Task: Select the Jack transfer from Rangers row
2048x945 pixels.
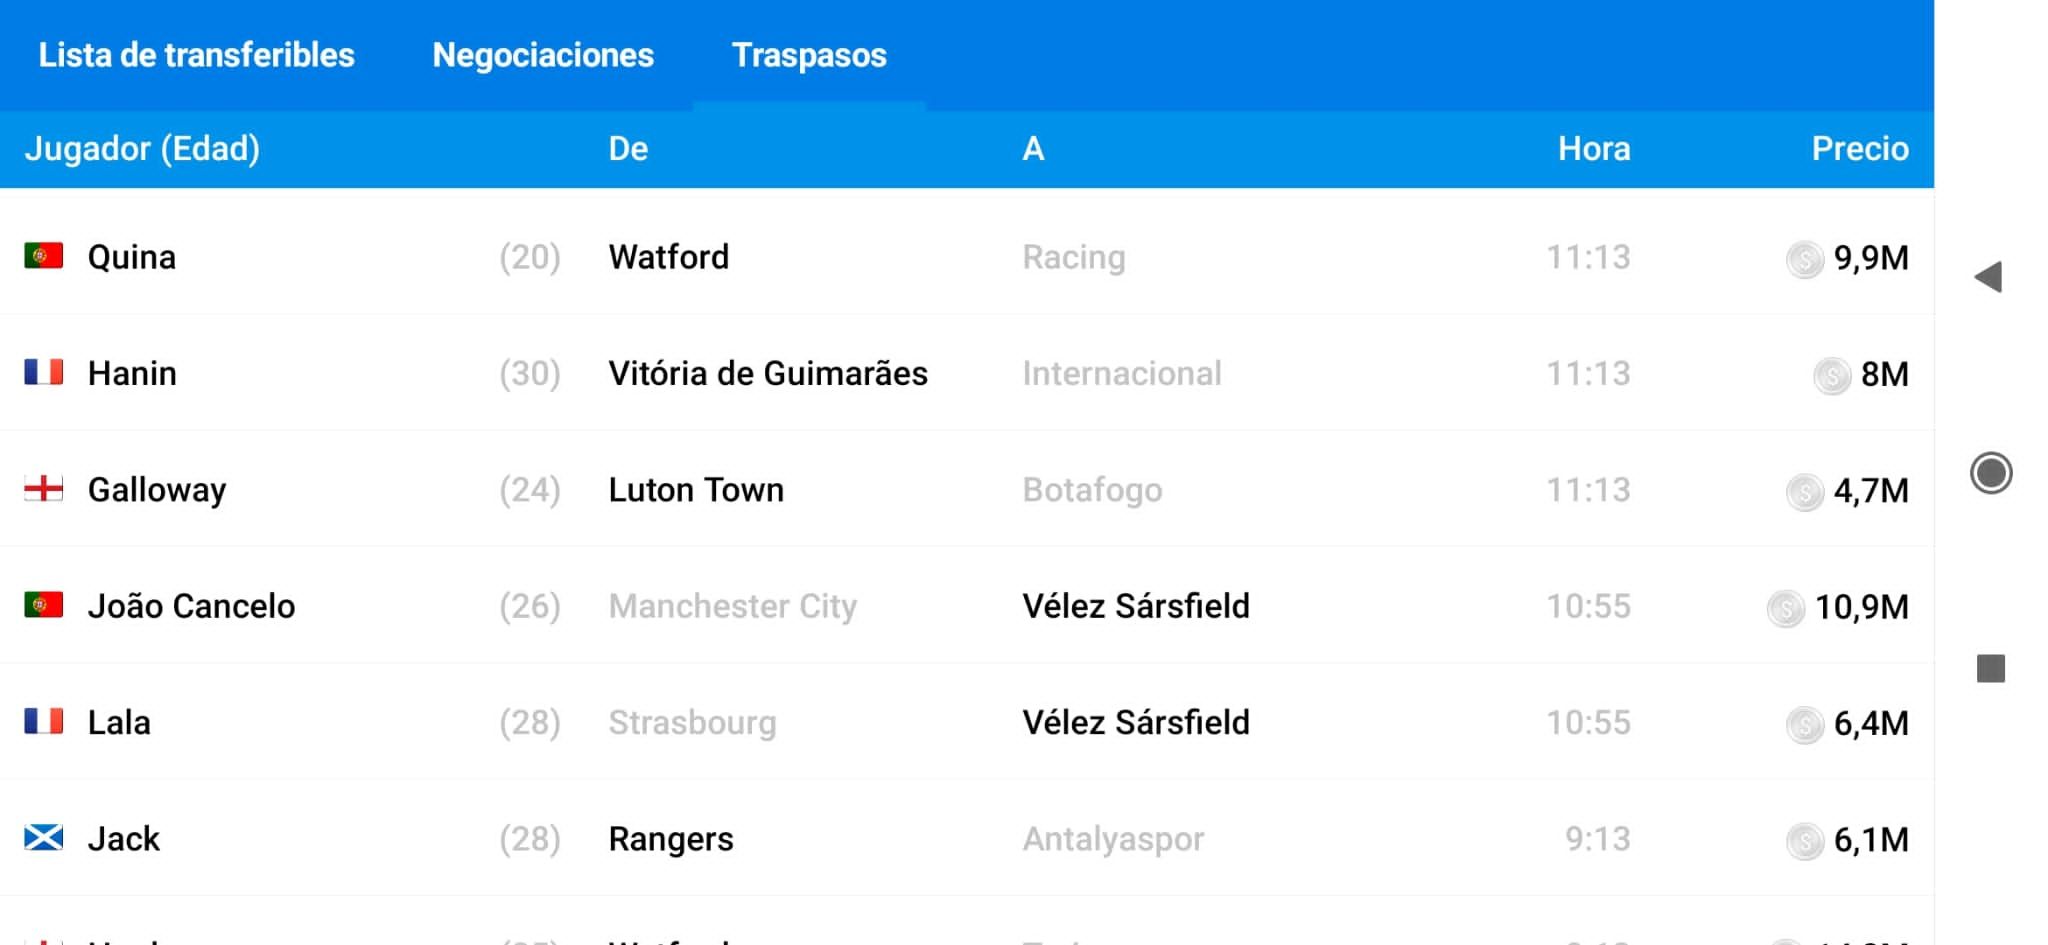Action: point(967,838)
